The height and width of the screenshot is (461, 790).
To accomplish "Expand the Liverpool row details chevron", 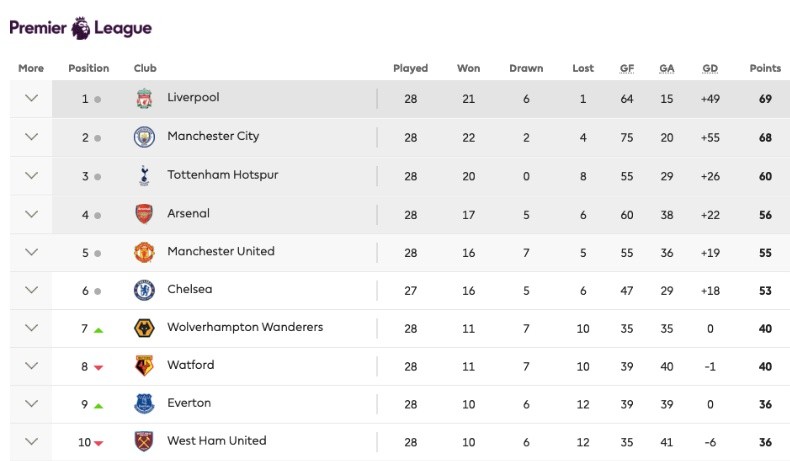I will 31,98.
